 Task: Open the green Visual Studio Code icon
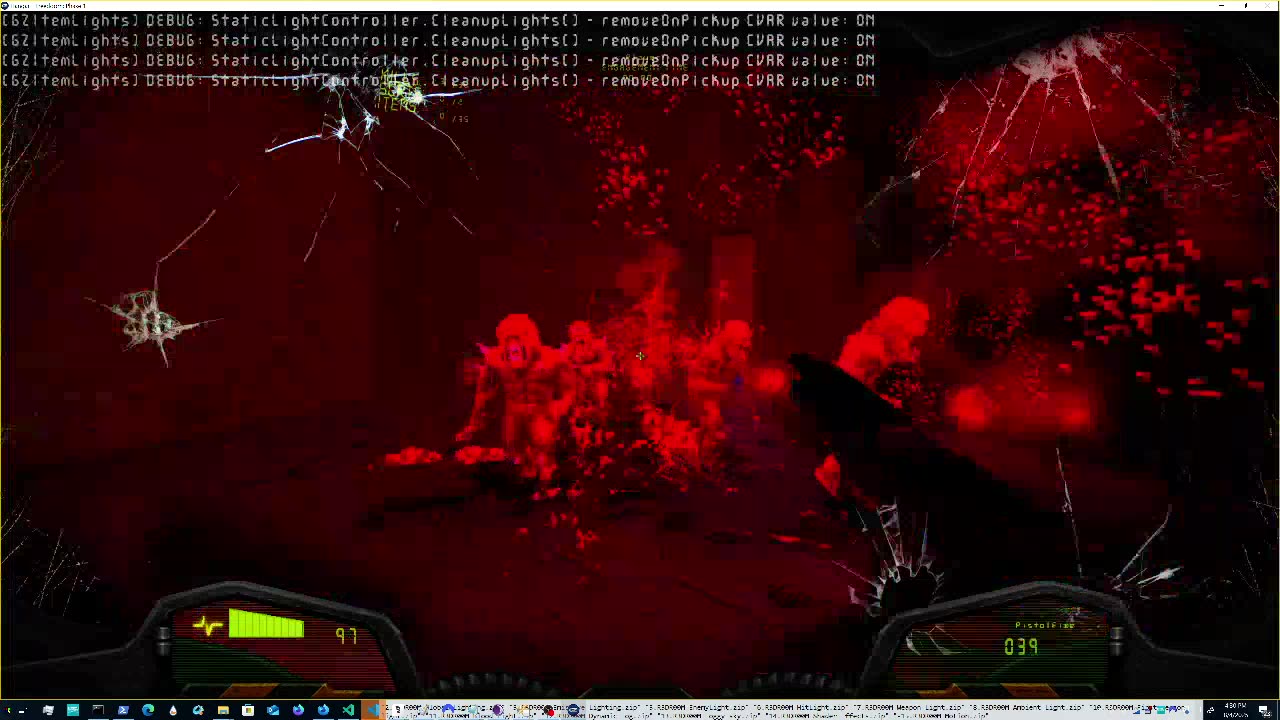tap(348, 711)
